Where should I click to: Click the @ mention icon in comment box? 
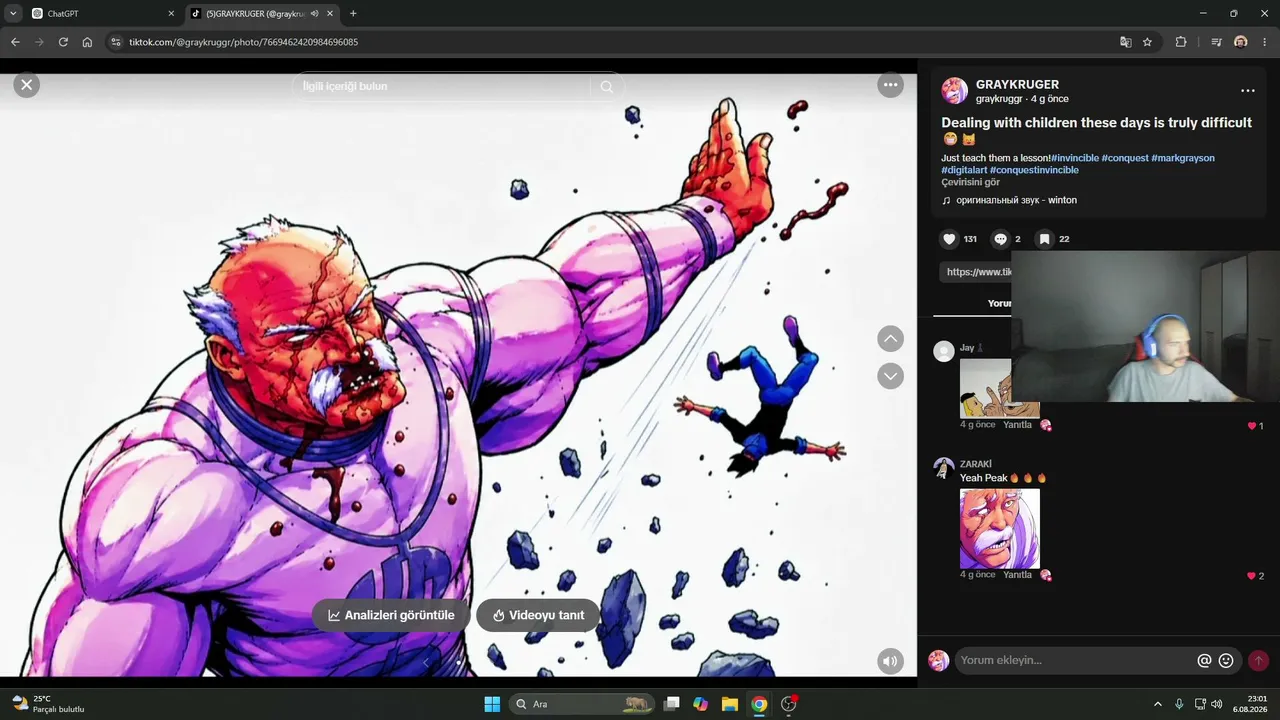[1205, 660]
